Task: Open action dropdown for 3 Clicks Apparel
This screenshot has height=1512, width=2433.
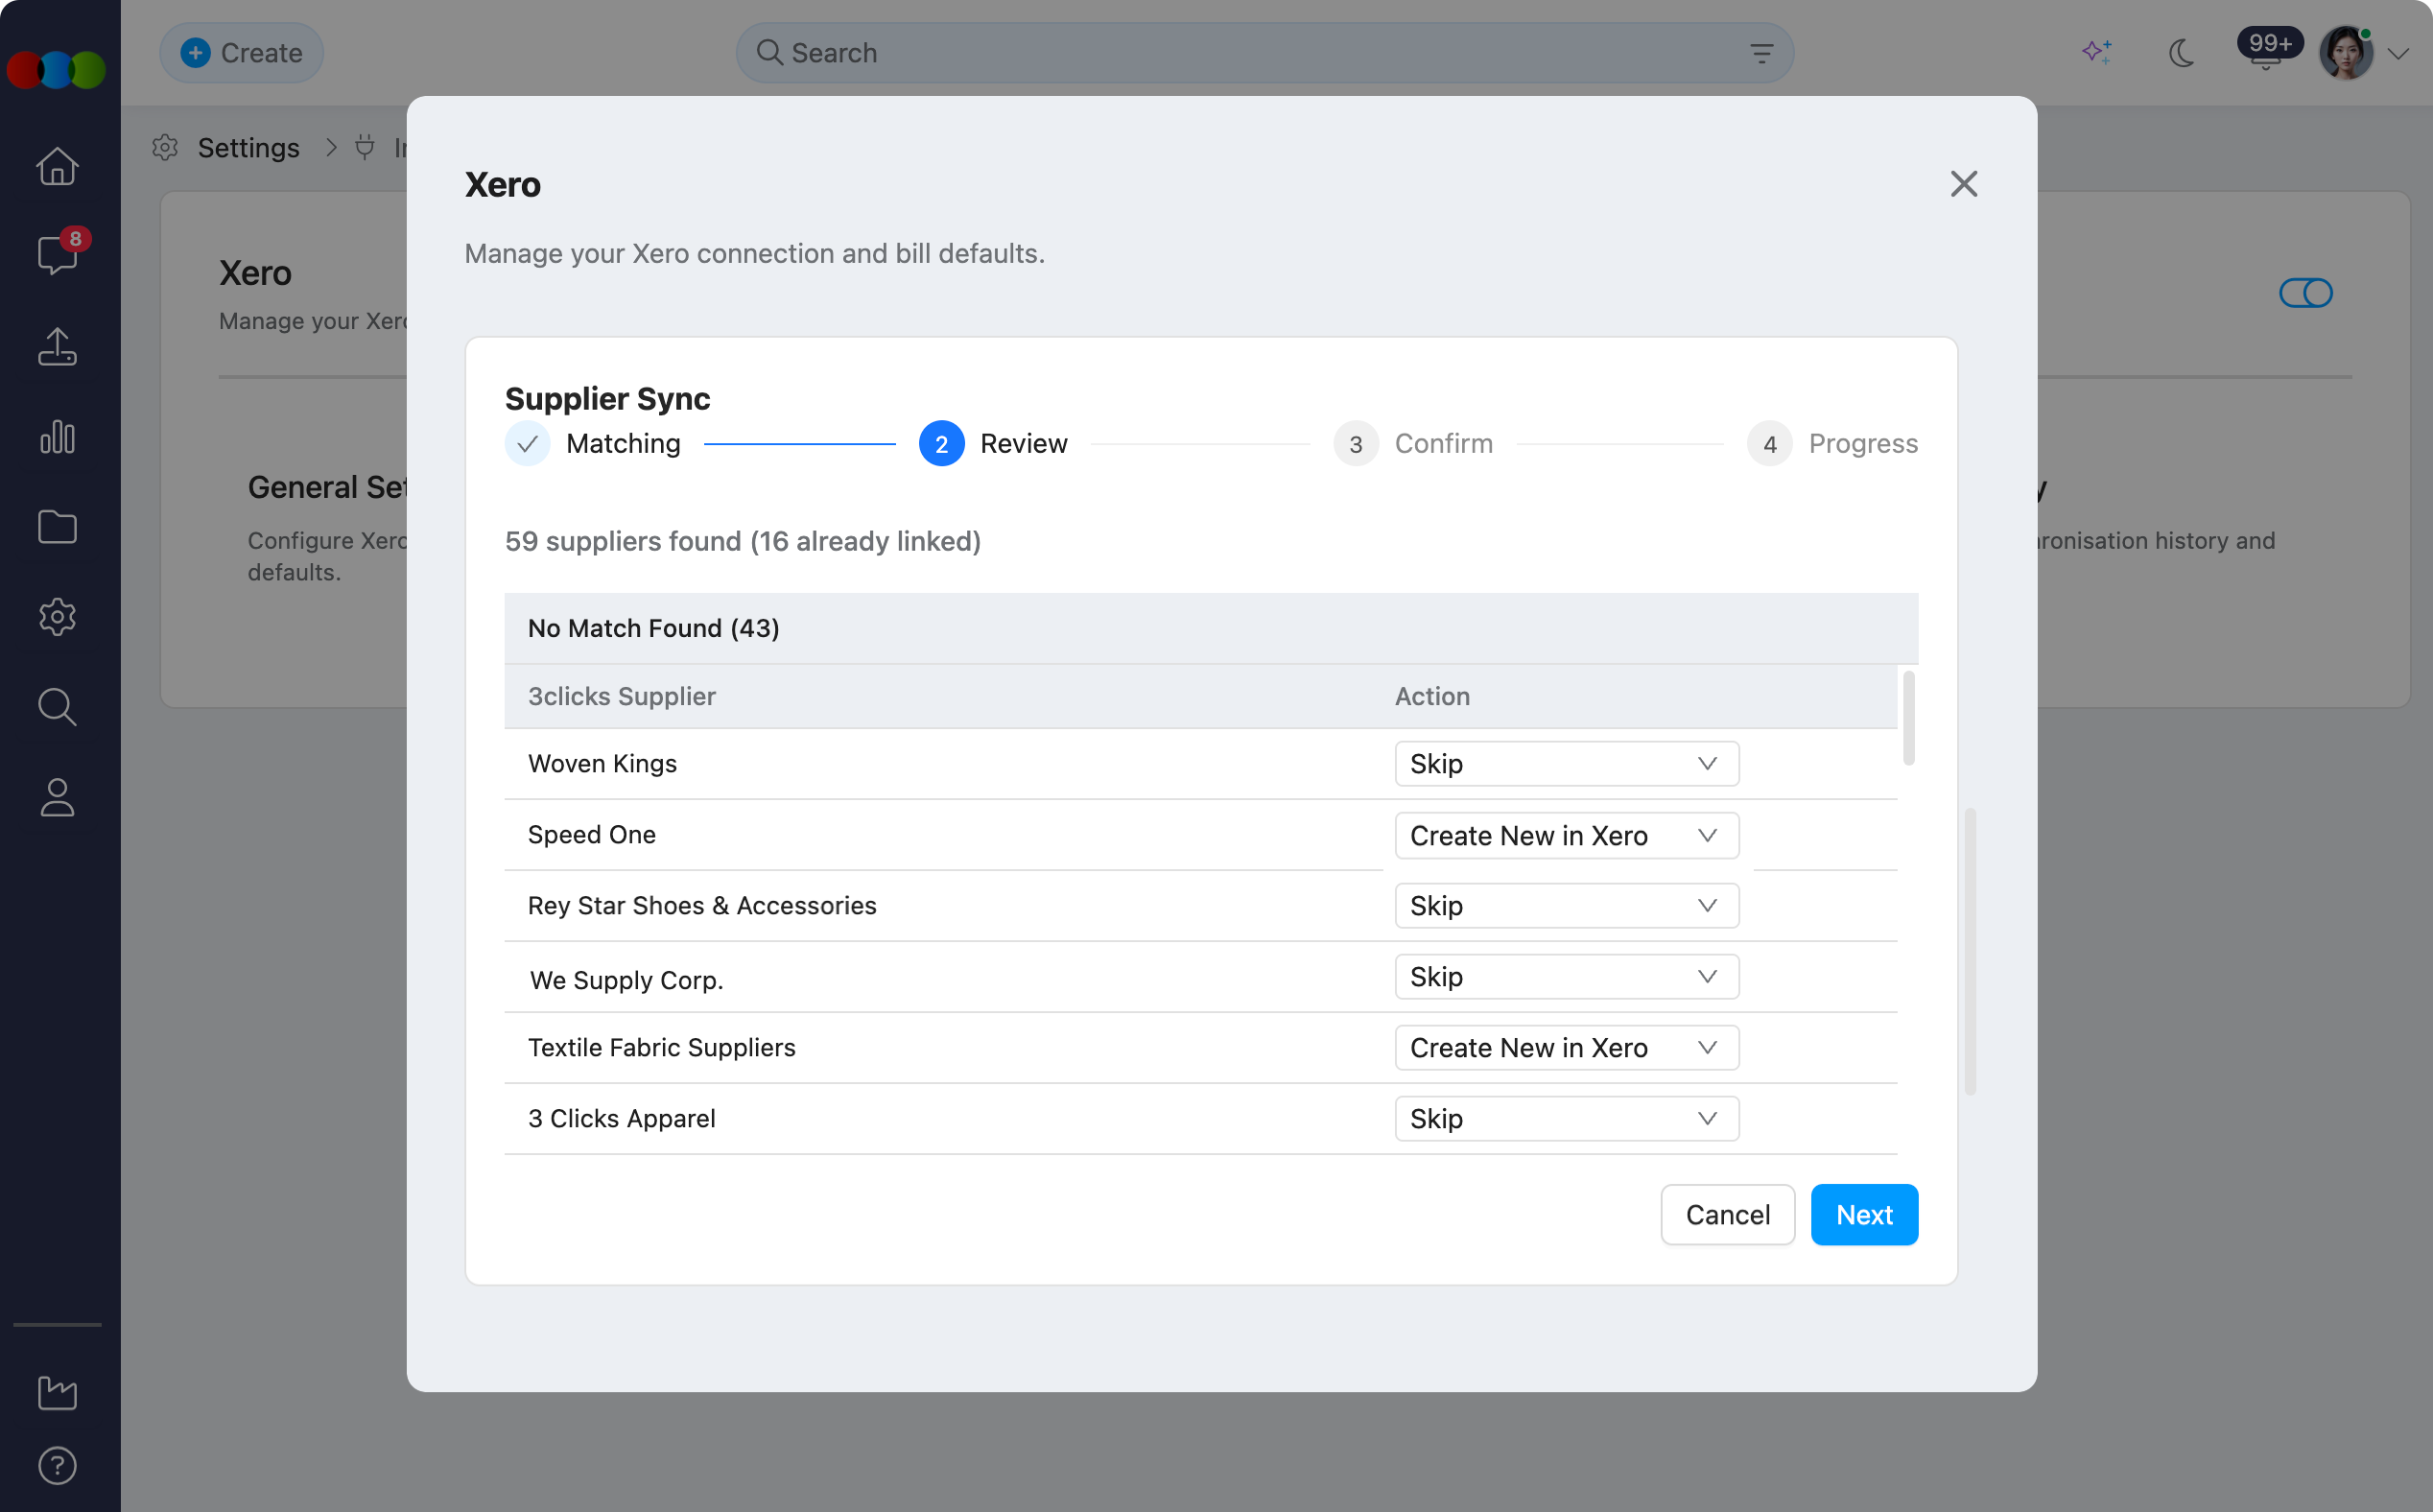Action: click(x=1566, y=1119)
